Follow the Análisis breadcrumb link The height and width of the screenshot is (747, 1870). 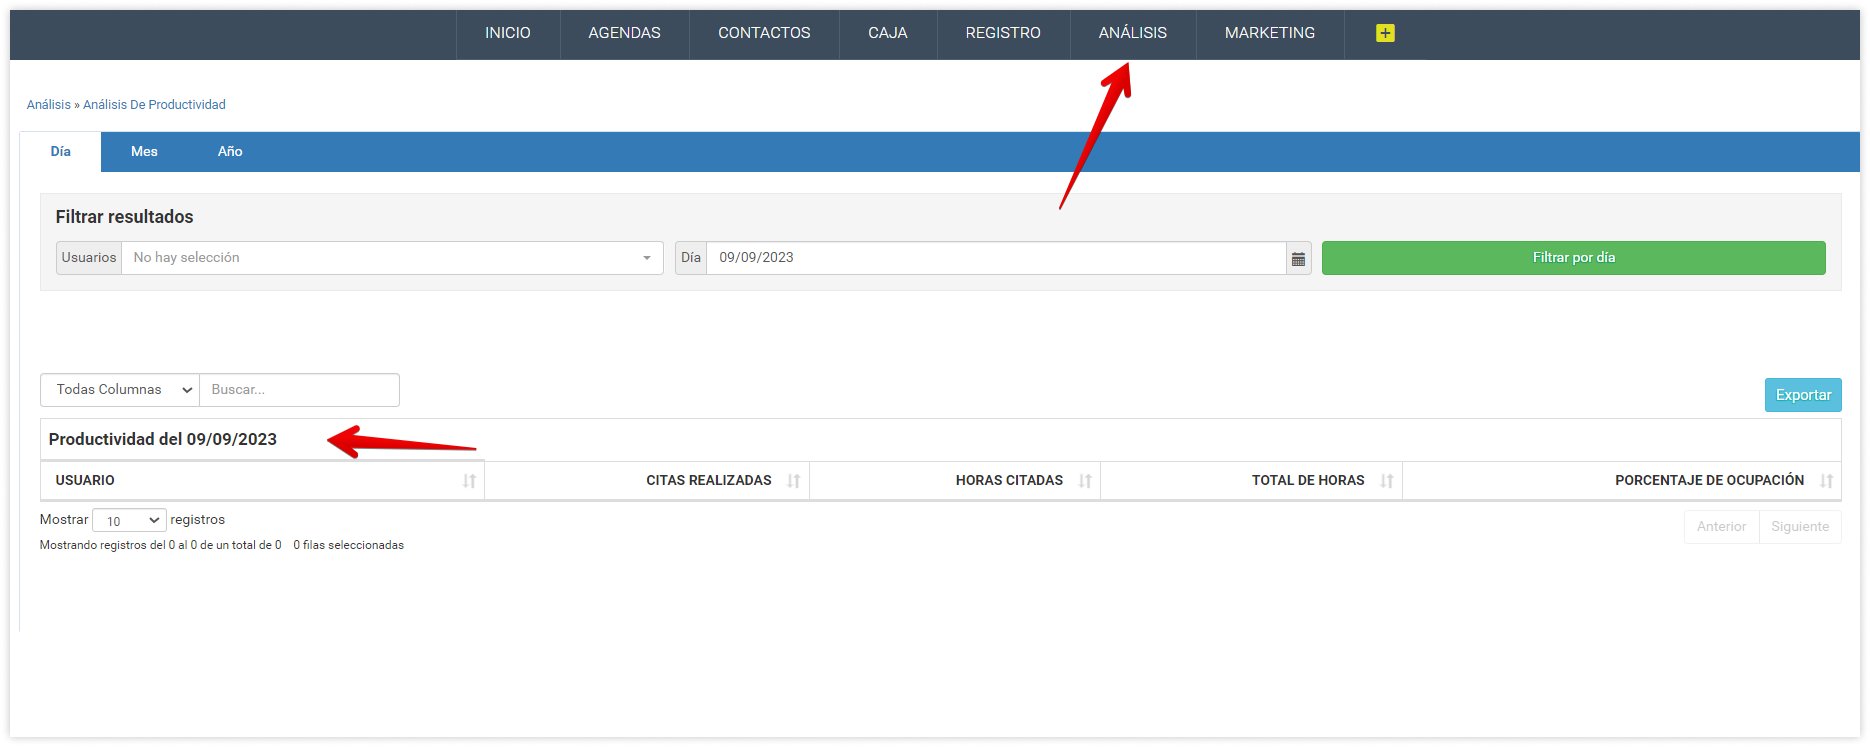tap(48, 105)
